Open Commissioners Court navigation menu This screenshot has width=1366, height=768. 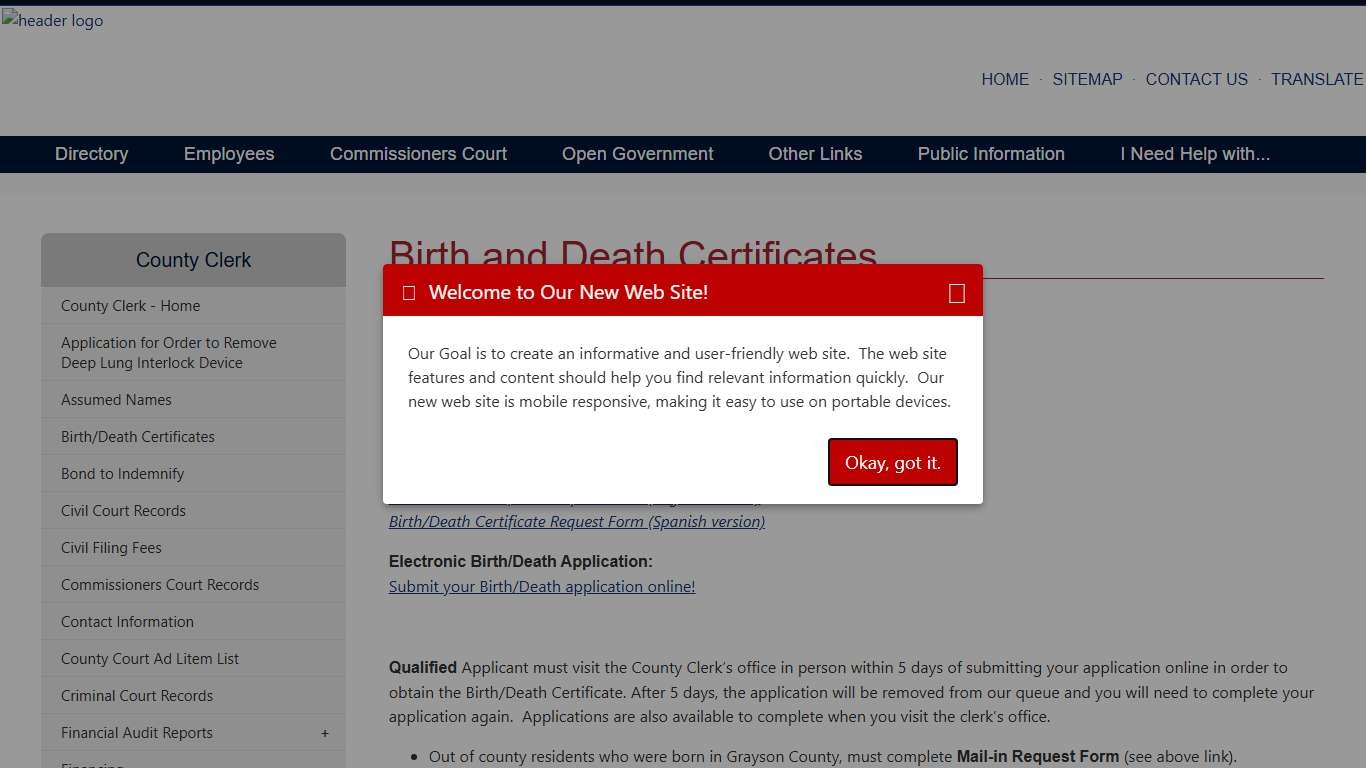[418, 154]
